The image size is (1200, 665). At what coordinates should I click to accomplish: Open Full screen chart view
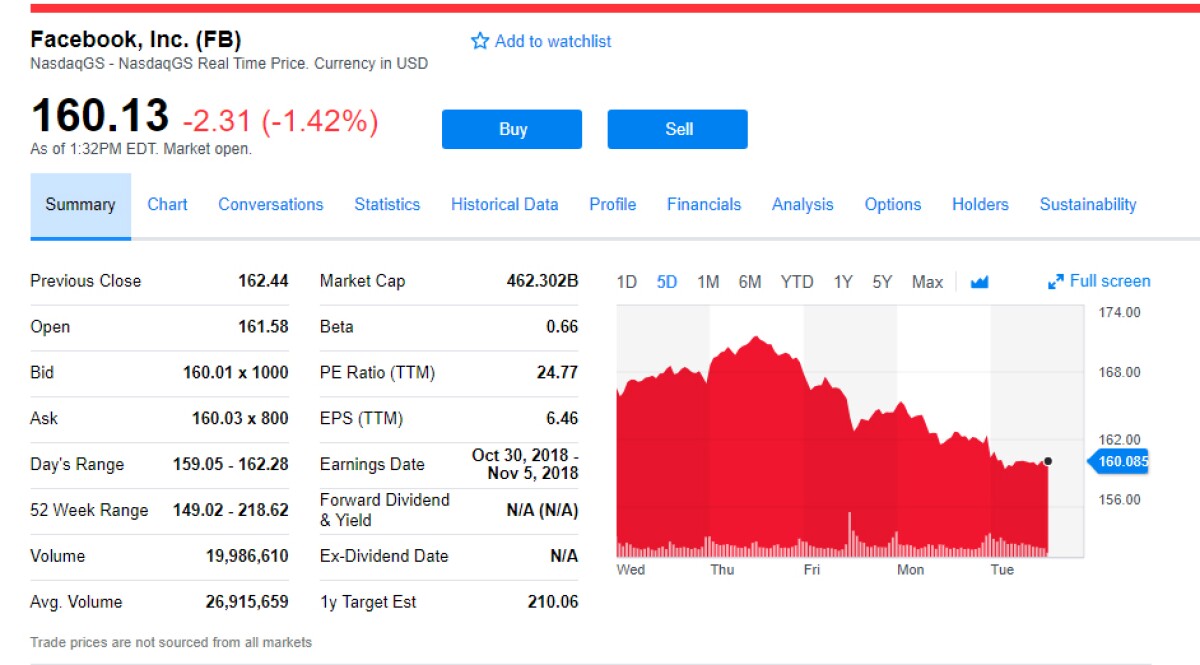tap(1110, 281)
